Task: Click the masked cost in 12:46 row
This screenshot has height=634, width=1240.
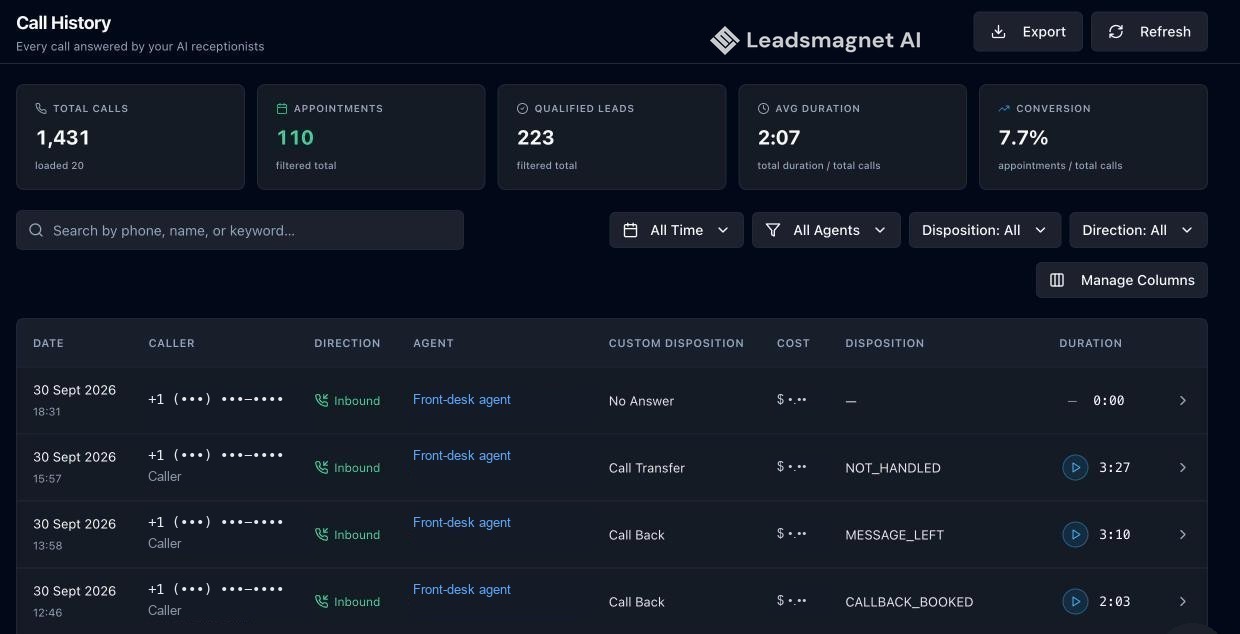Action: click(x=792, y=600)
